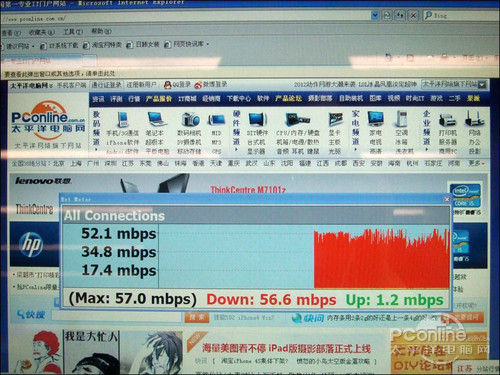Viewport: 500px width, 375px height.
Task: Close the Net Meter window
Action: tap(447, 199)
